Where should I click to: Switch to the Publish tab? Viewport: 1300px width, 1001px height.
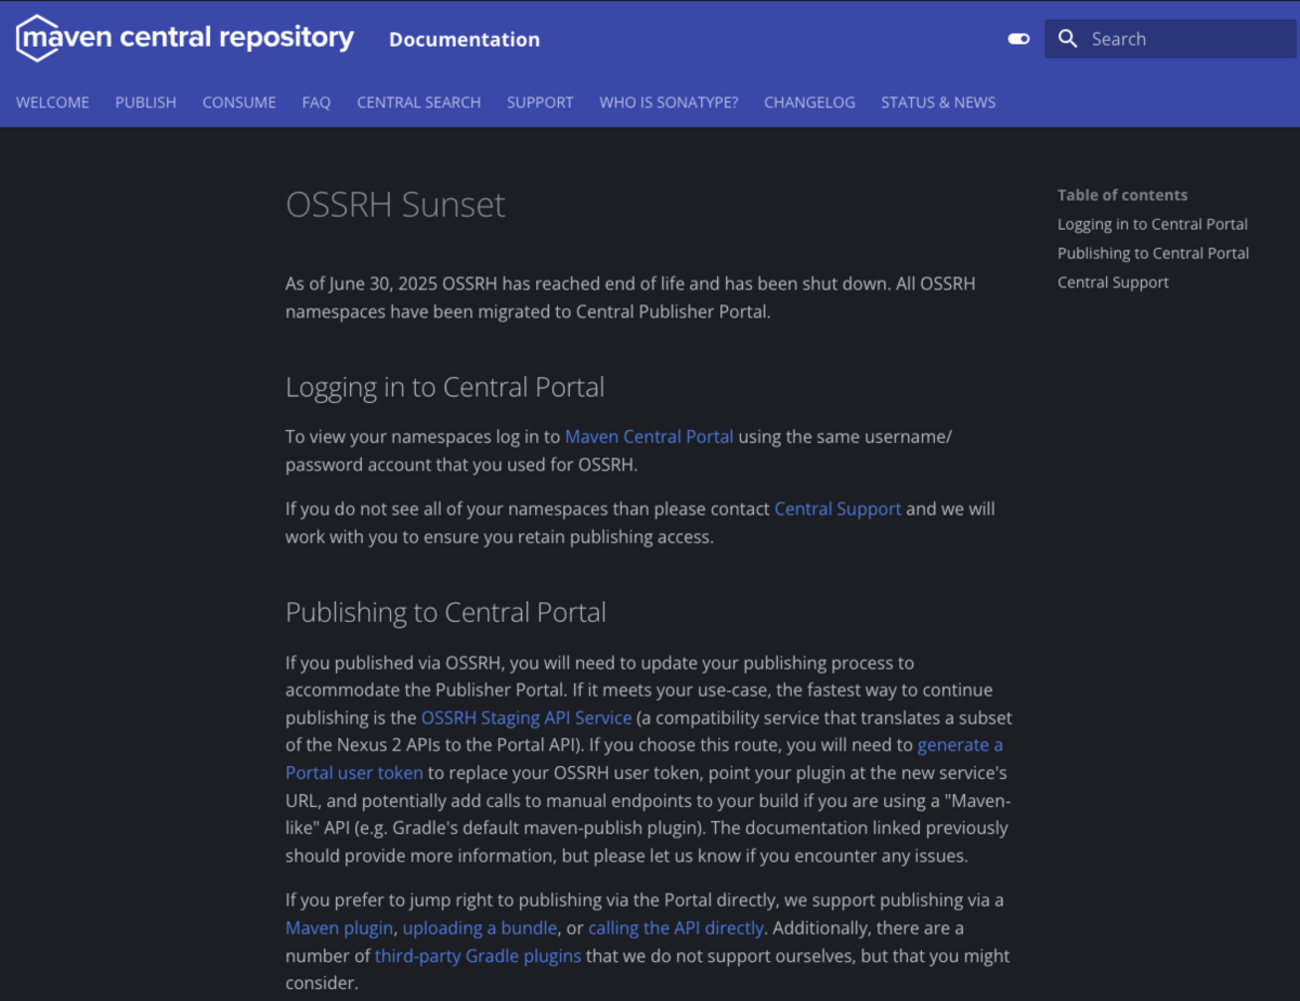[145, 102]
